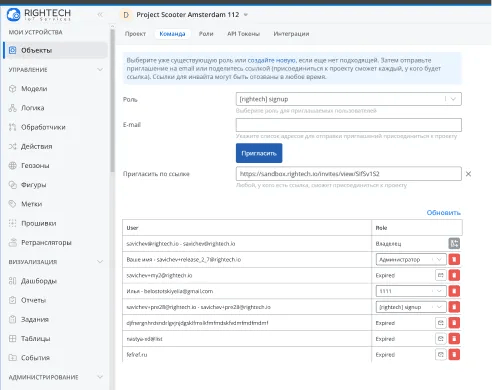Click the Обновить link
The height and width of the screenshot is (390, 496).
coord(444,213)
